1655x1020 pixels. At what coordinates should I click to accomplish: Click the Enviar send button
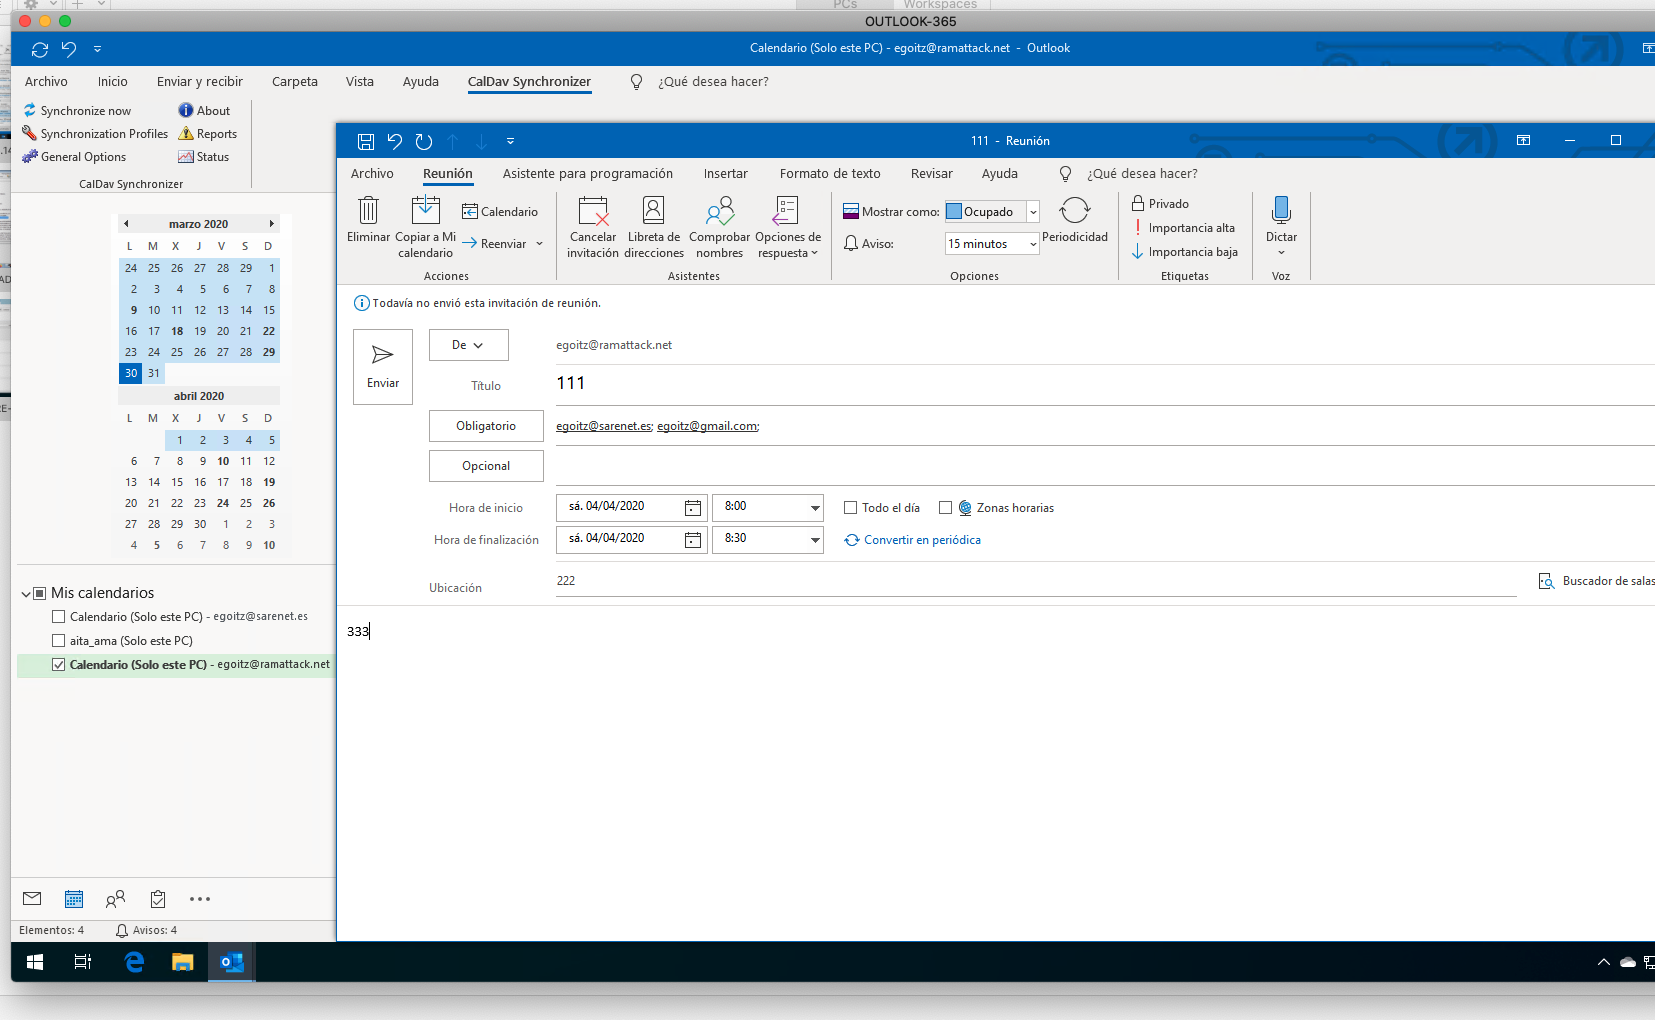[x=383, y=367]
